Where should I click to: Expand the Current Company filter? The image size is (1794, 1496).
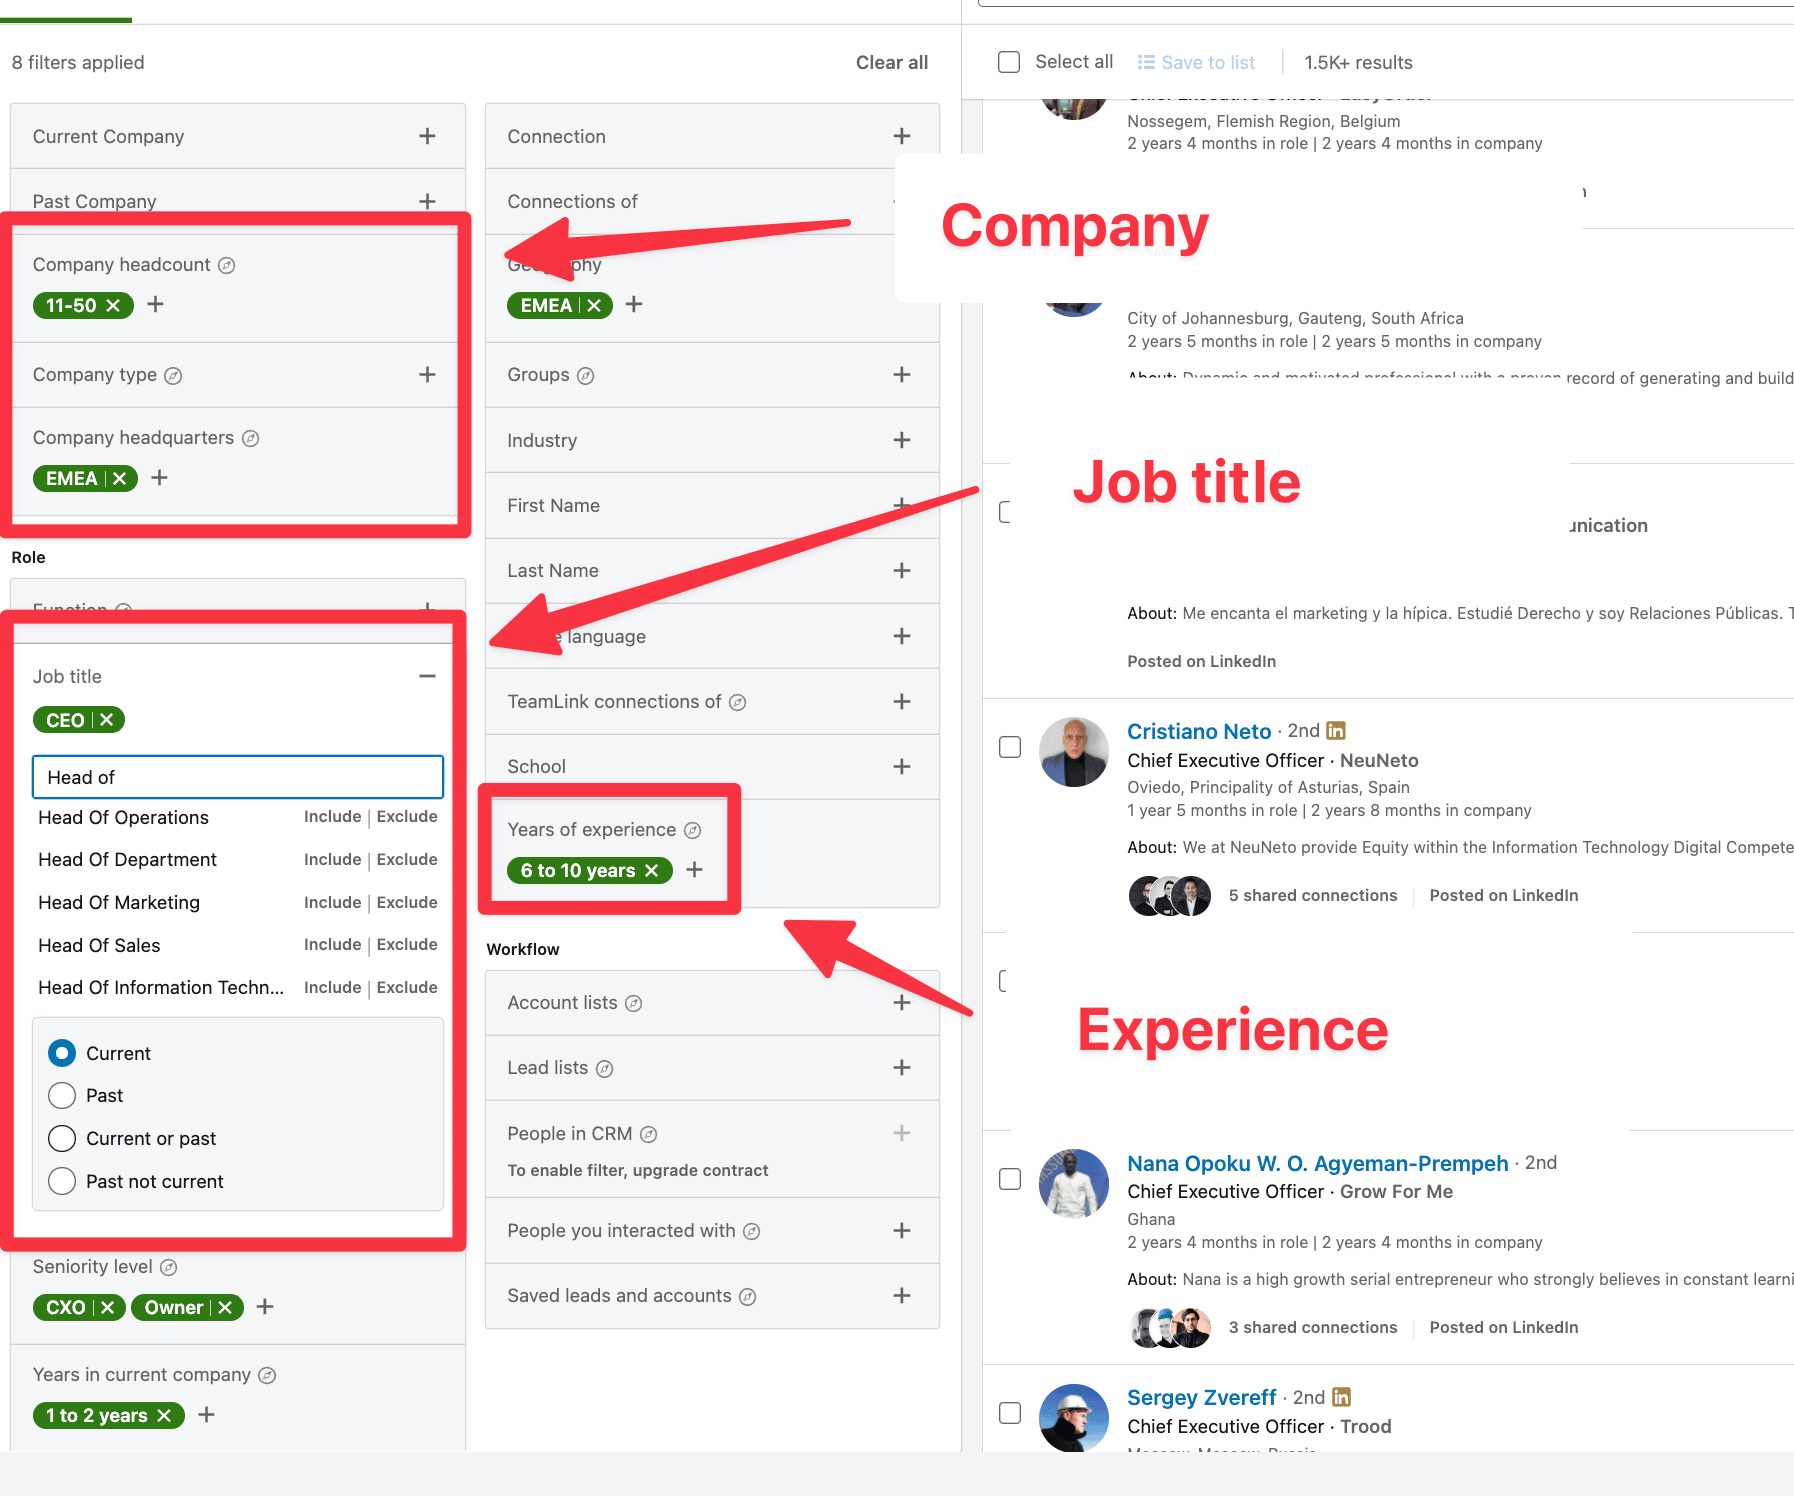pyautogui.click(x=427, y=136)
